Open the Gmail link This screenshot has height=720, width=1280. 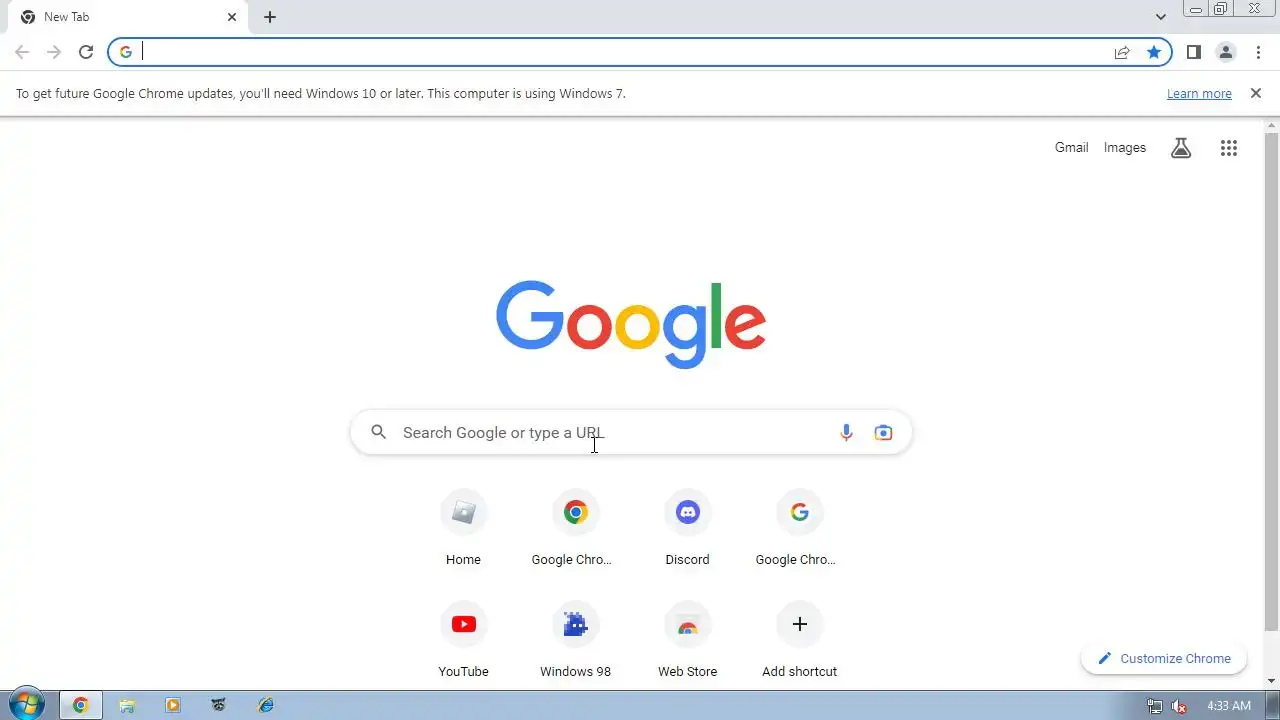click(x=1071, y=147)
